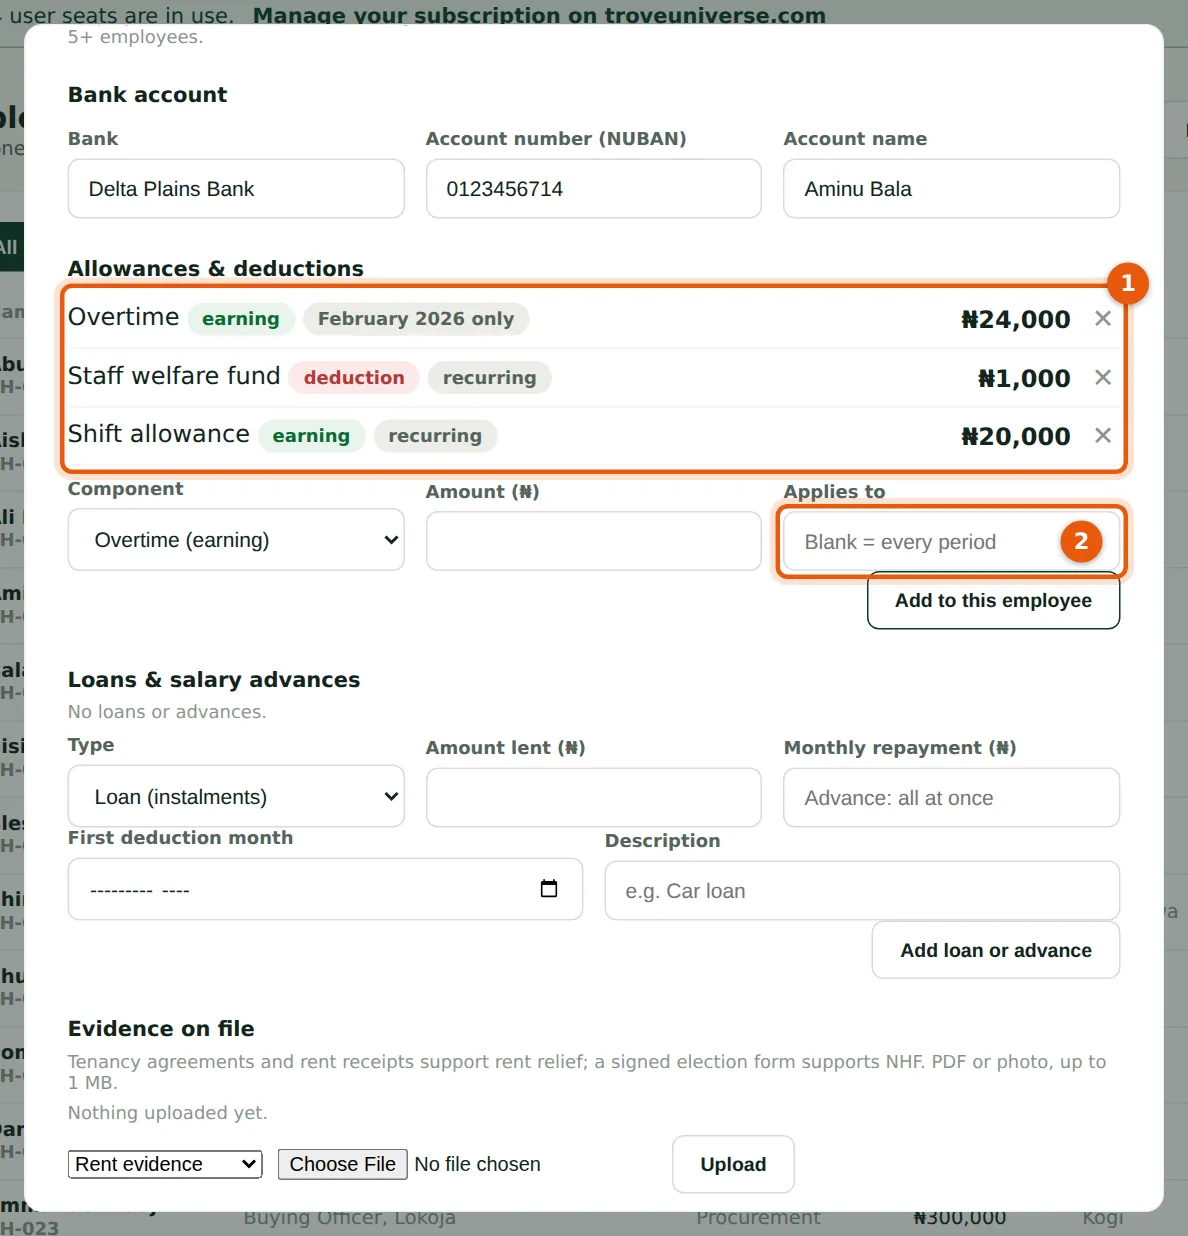
Task: Open the Component dropdown showing Overtime (earning)
Action: pos(236,540)
